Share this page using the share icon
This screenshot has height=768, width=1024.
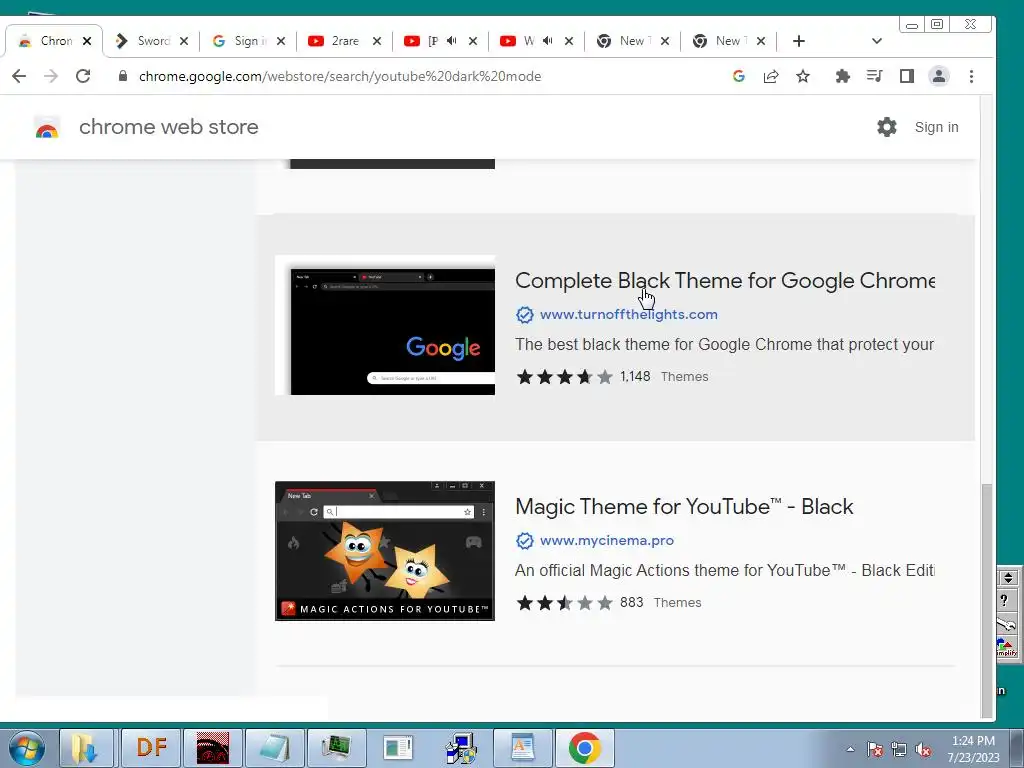pyautogui.click(x=771, y=76)
